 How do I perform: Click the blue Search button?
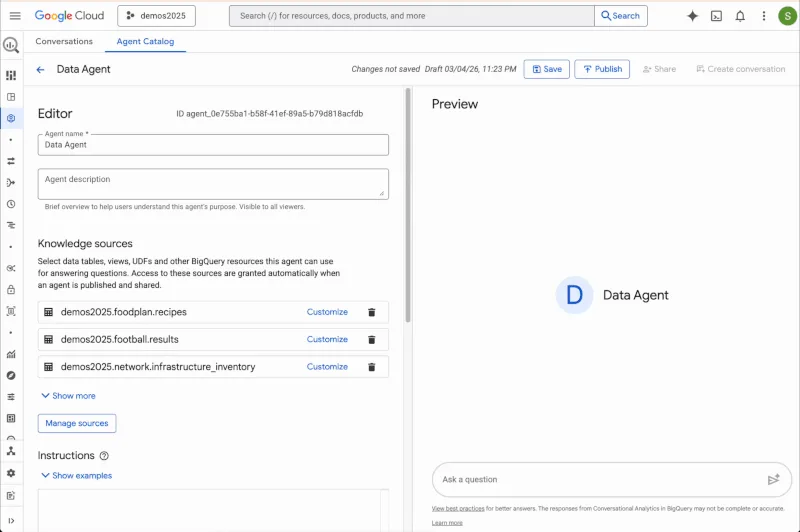[621, 16]
